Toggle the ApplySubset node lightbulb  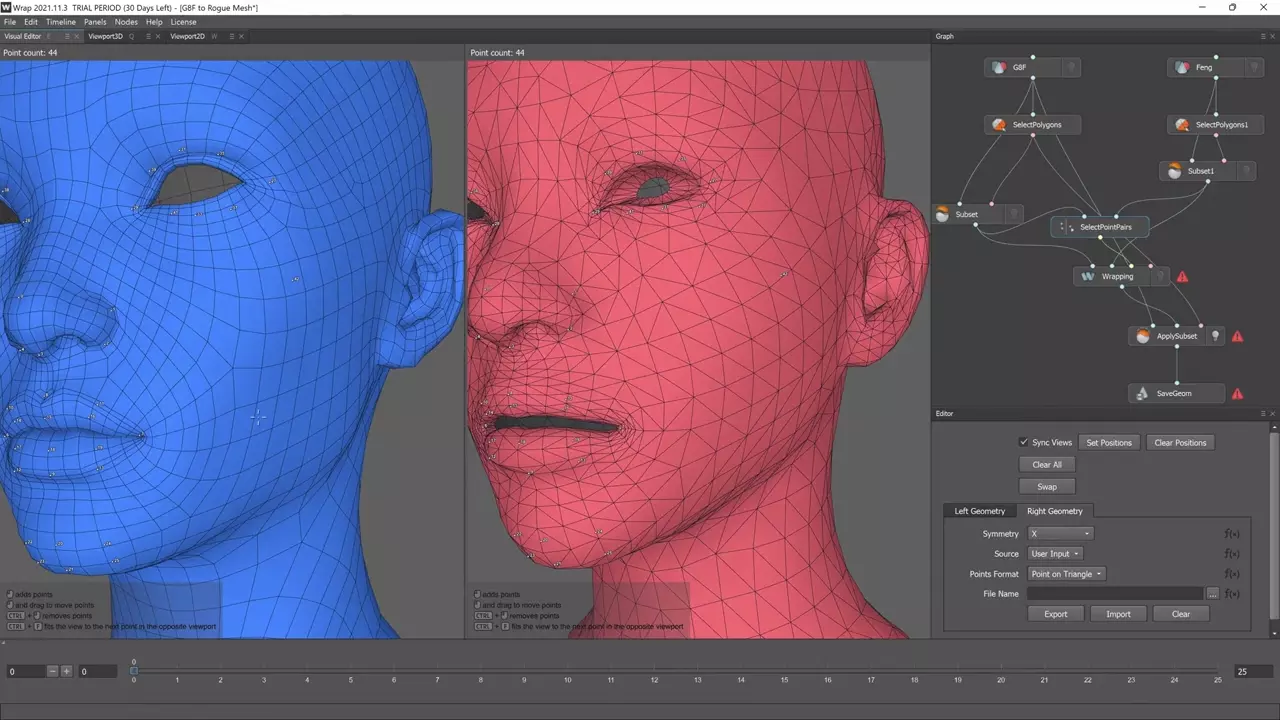point(1215,337)
